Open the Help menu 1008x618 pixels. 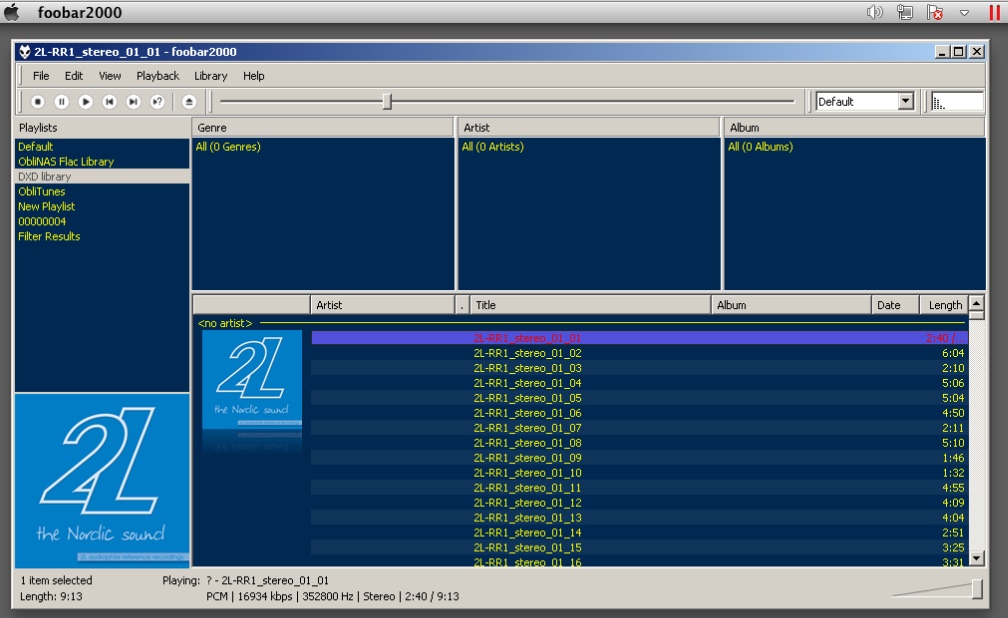253,76
